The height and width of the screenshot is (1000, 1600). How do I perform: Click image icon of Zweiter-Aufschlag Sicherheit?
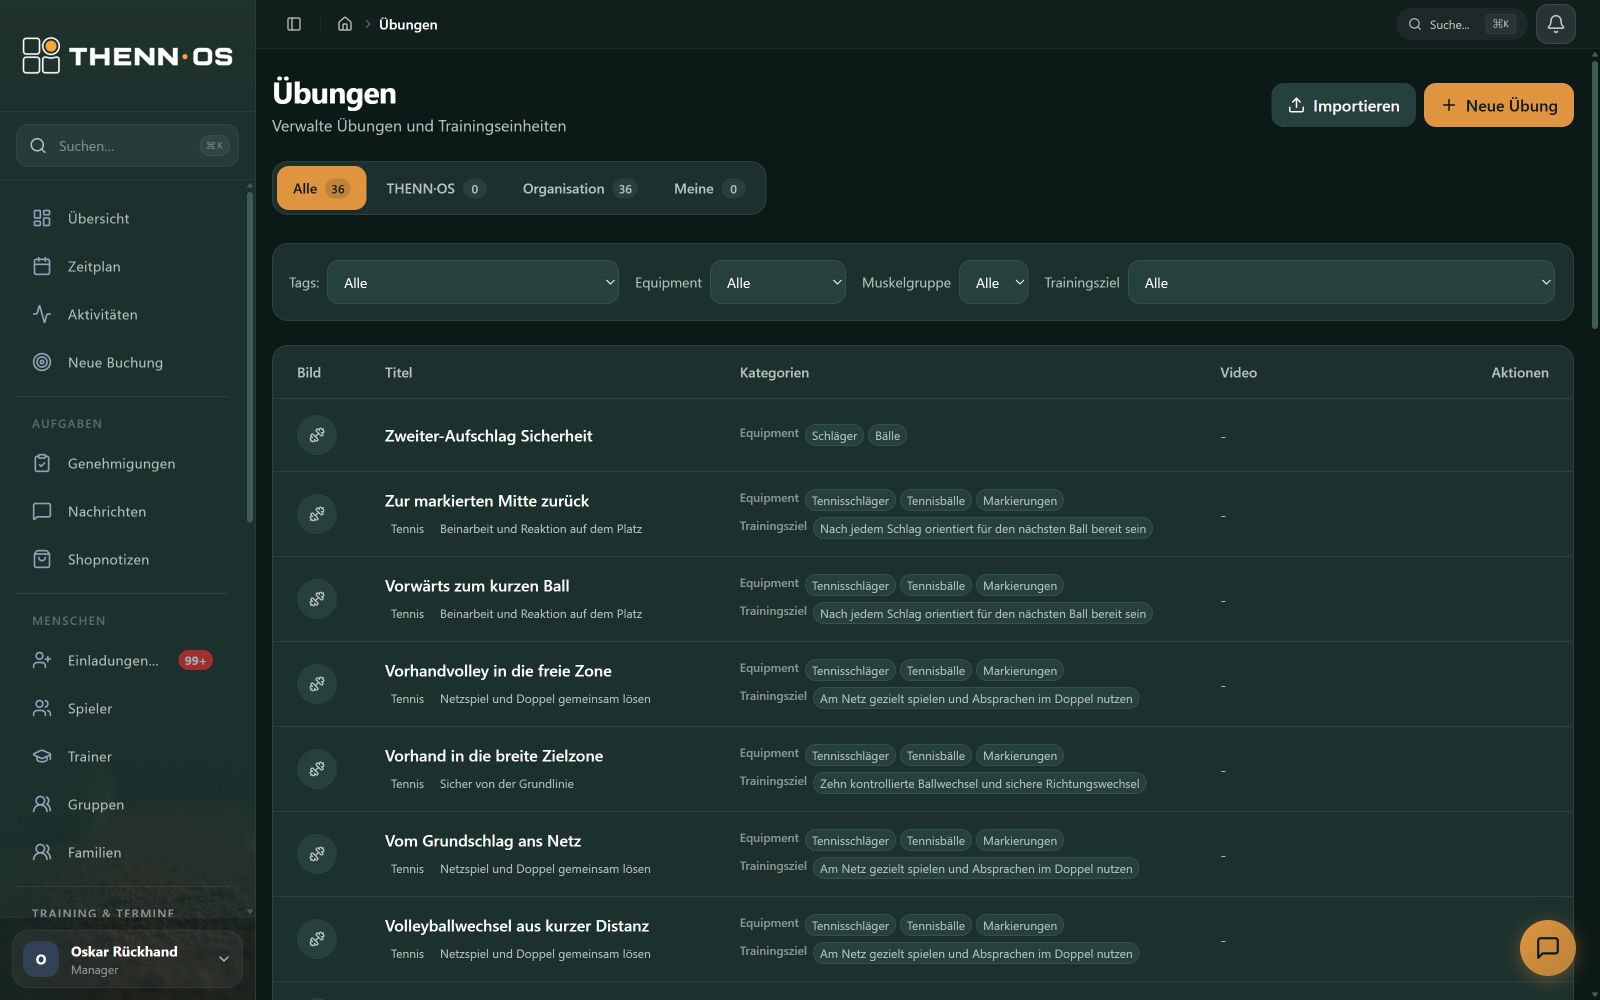pyautogui.click(x=317, y=435)
